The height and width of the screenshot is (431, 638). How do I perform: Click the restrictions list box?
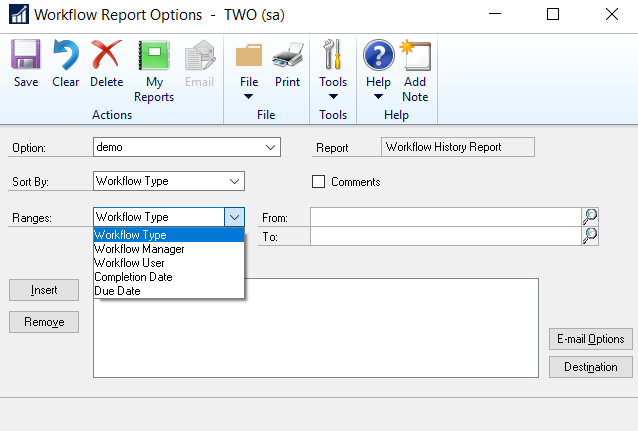316,328
